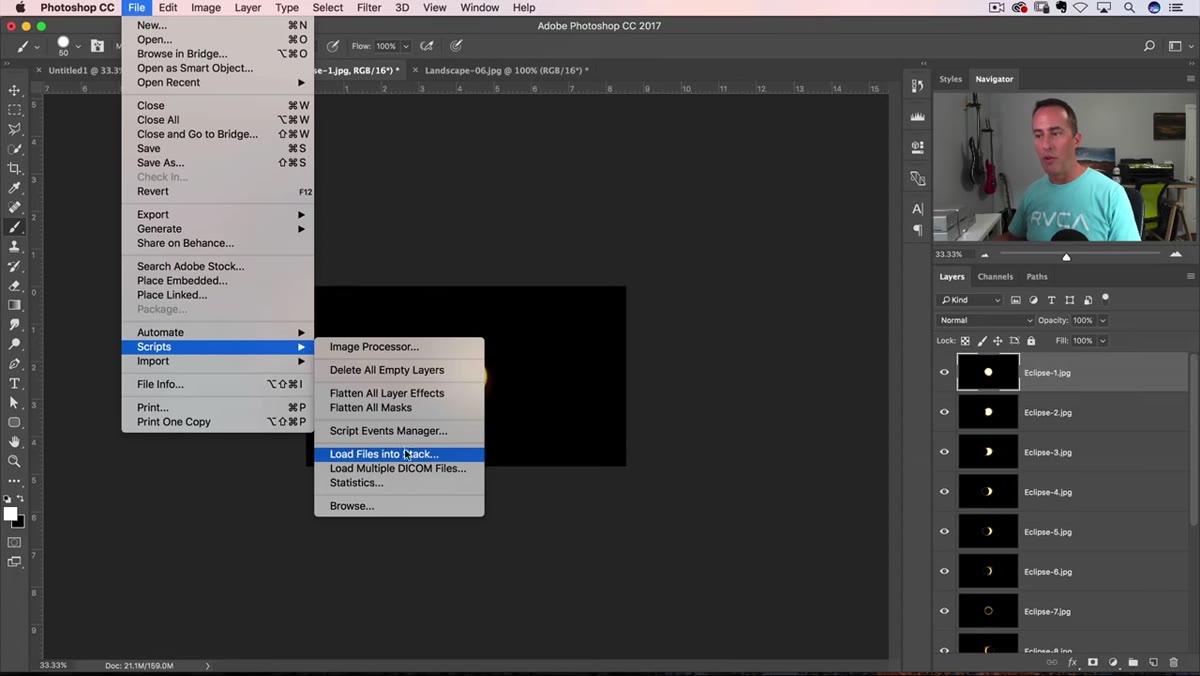Hide the Eclipse-2.jpg layer

pyautogui.click(x=944, y=412)
